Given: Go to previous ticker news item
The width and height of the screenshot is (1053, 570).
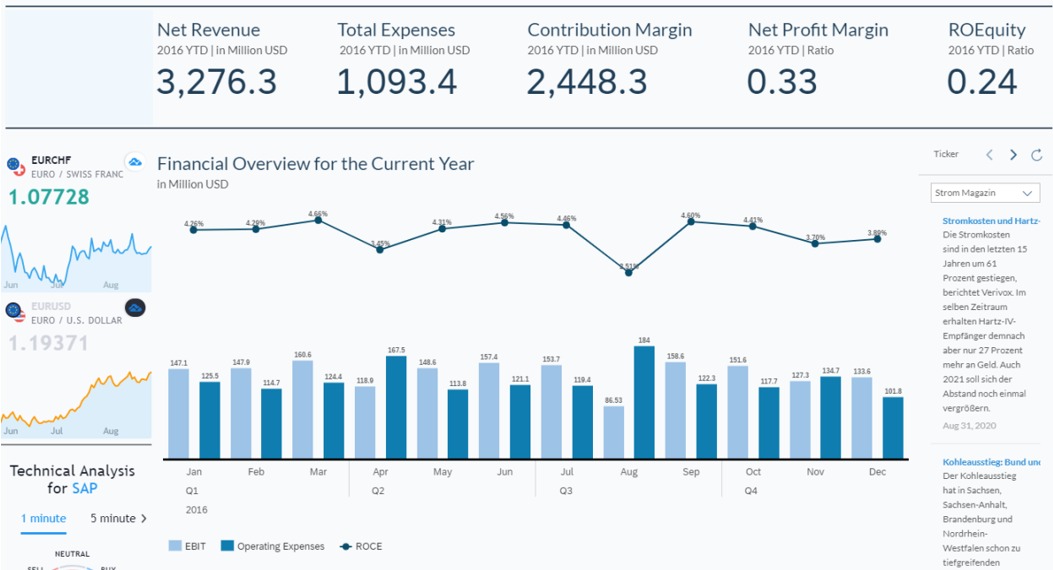Looking at the screenshot, I should [989, 155].
